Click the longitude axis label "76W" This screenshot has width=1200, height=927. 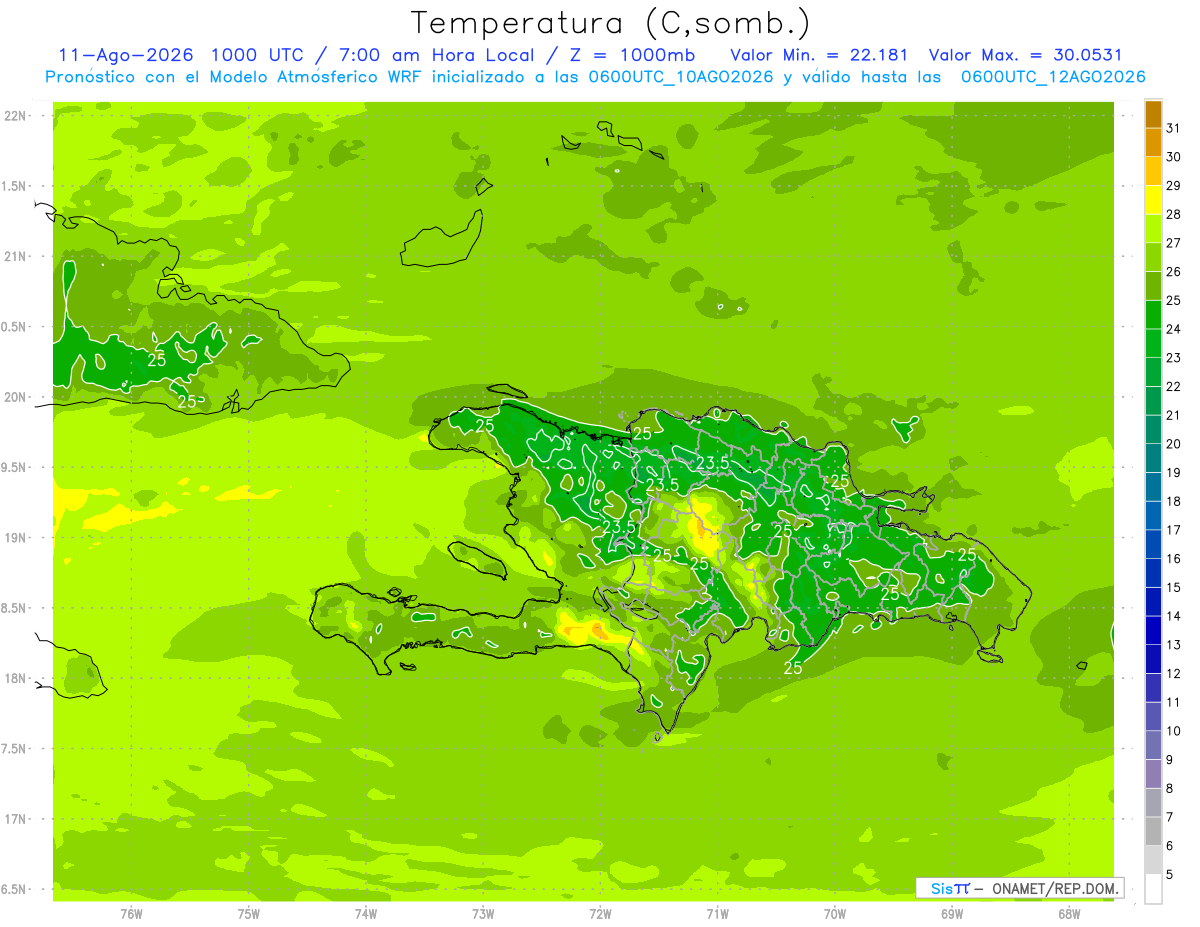pos(131,914)
